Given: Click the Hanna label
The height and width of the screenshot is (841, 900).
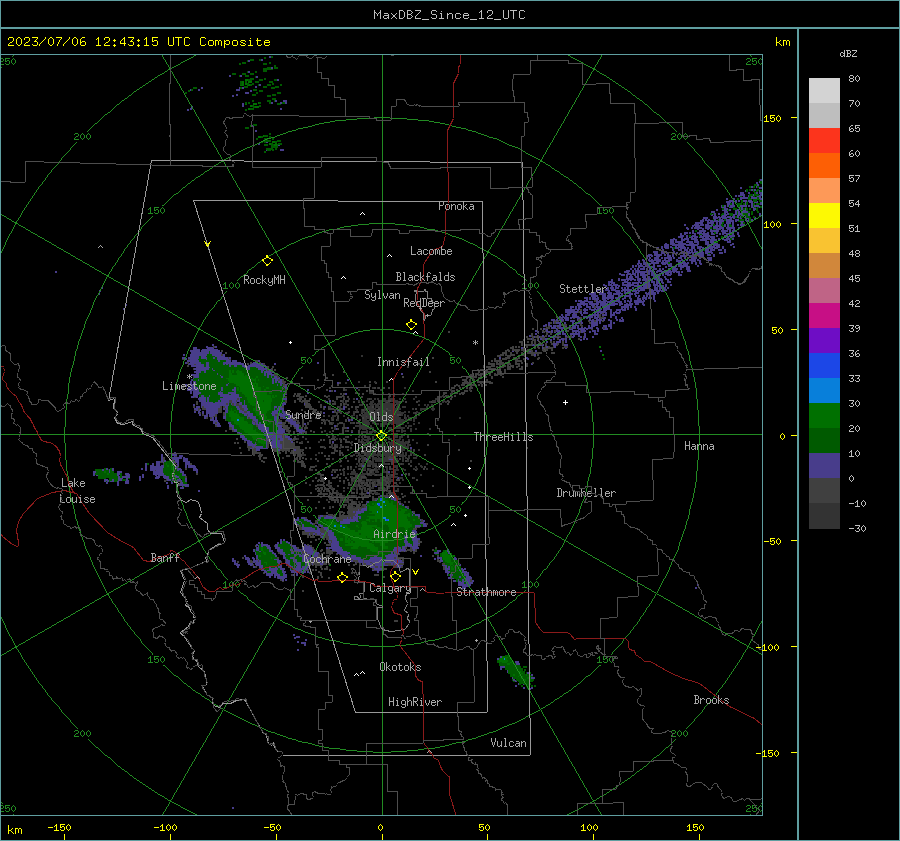Looking at the screenshot, I should [699, 446].
